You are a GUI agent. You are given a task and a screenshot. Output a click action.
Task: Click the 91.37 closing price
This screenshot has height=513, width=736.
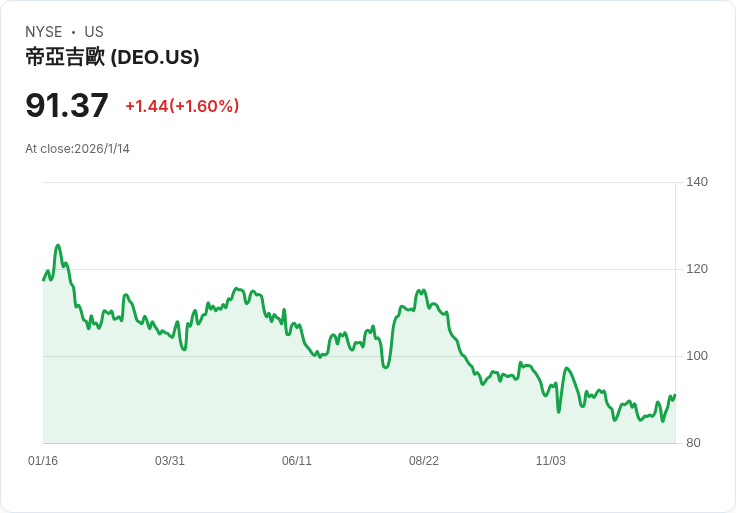(x=67, y=105)
